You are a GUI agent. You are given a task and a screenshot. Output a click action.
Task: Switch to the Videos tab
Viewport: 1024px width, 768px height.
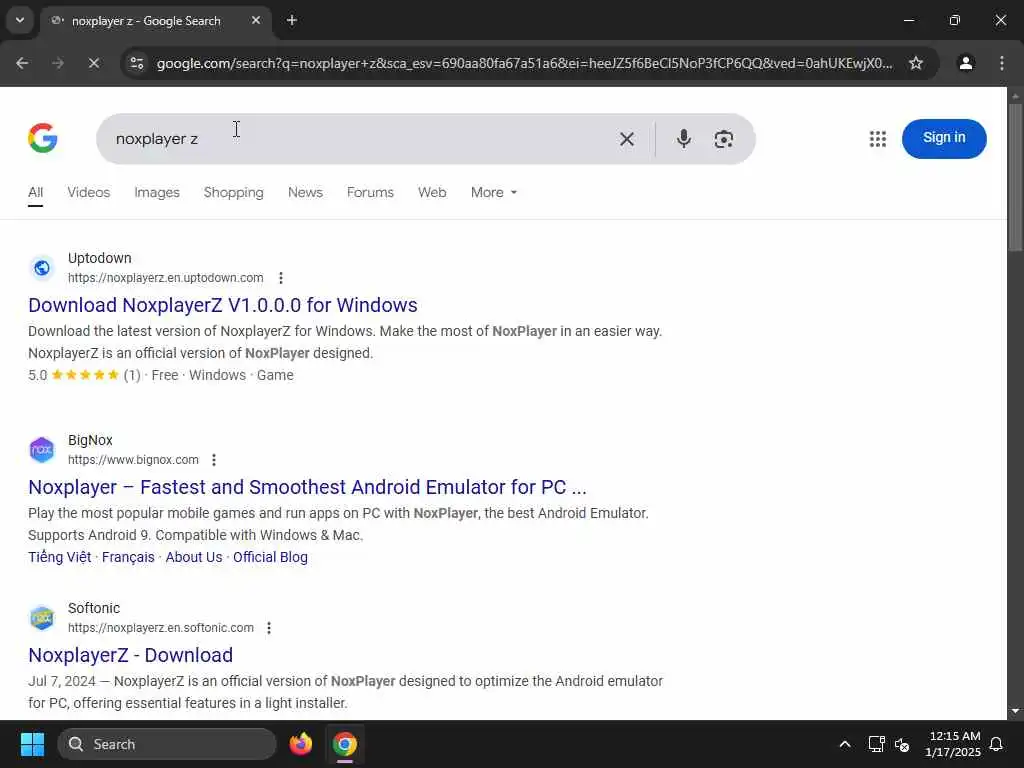coord(89,193)
